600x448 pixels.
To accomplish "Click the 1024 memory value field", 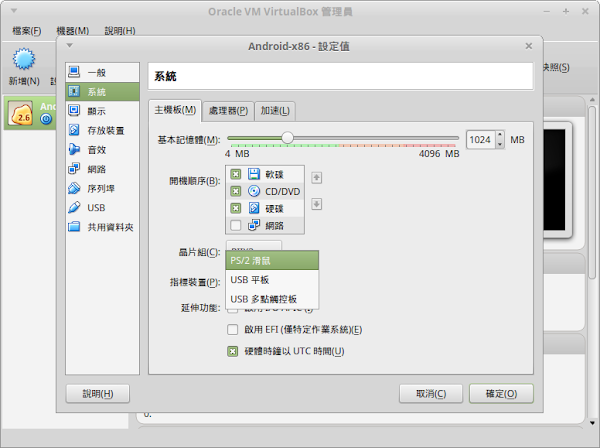I will (x=481, y=140).
